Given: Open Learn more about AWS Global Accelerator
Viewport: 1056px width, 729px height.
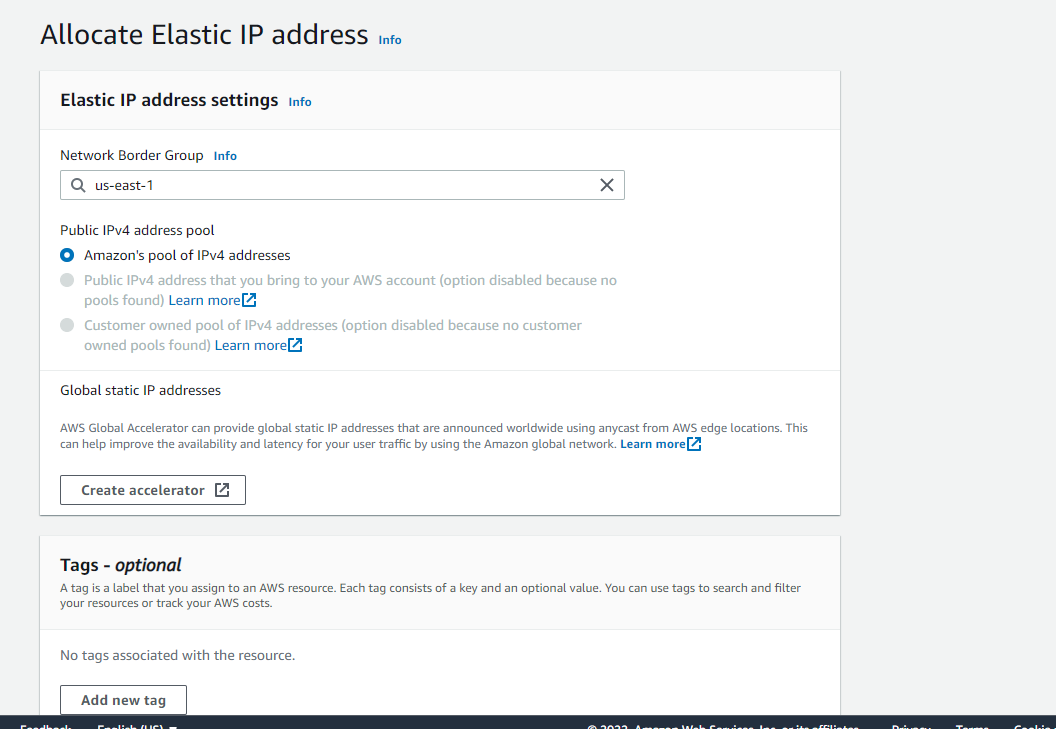Looking at the screenshot, I should click(653, 444).
